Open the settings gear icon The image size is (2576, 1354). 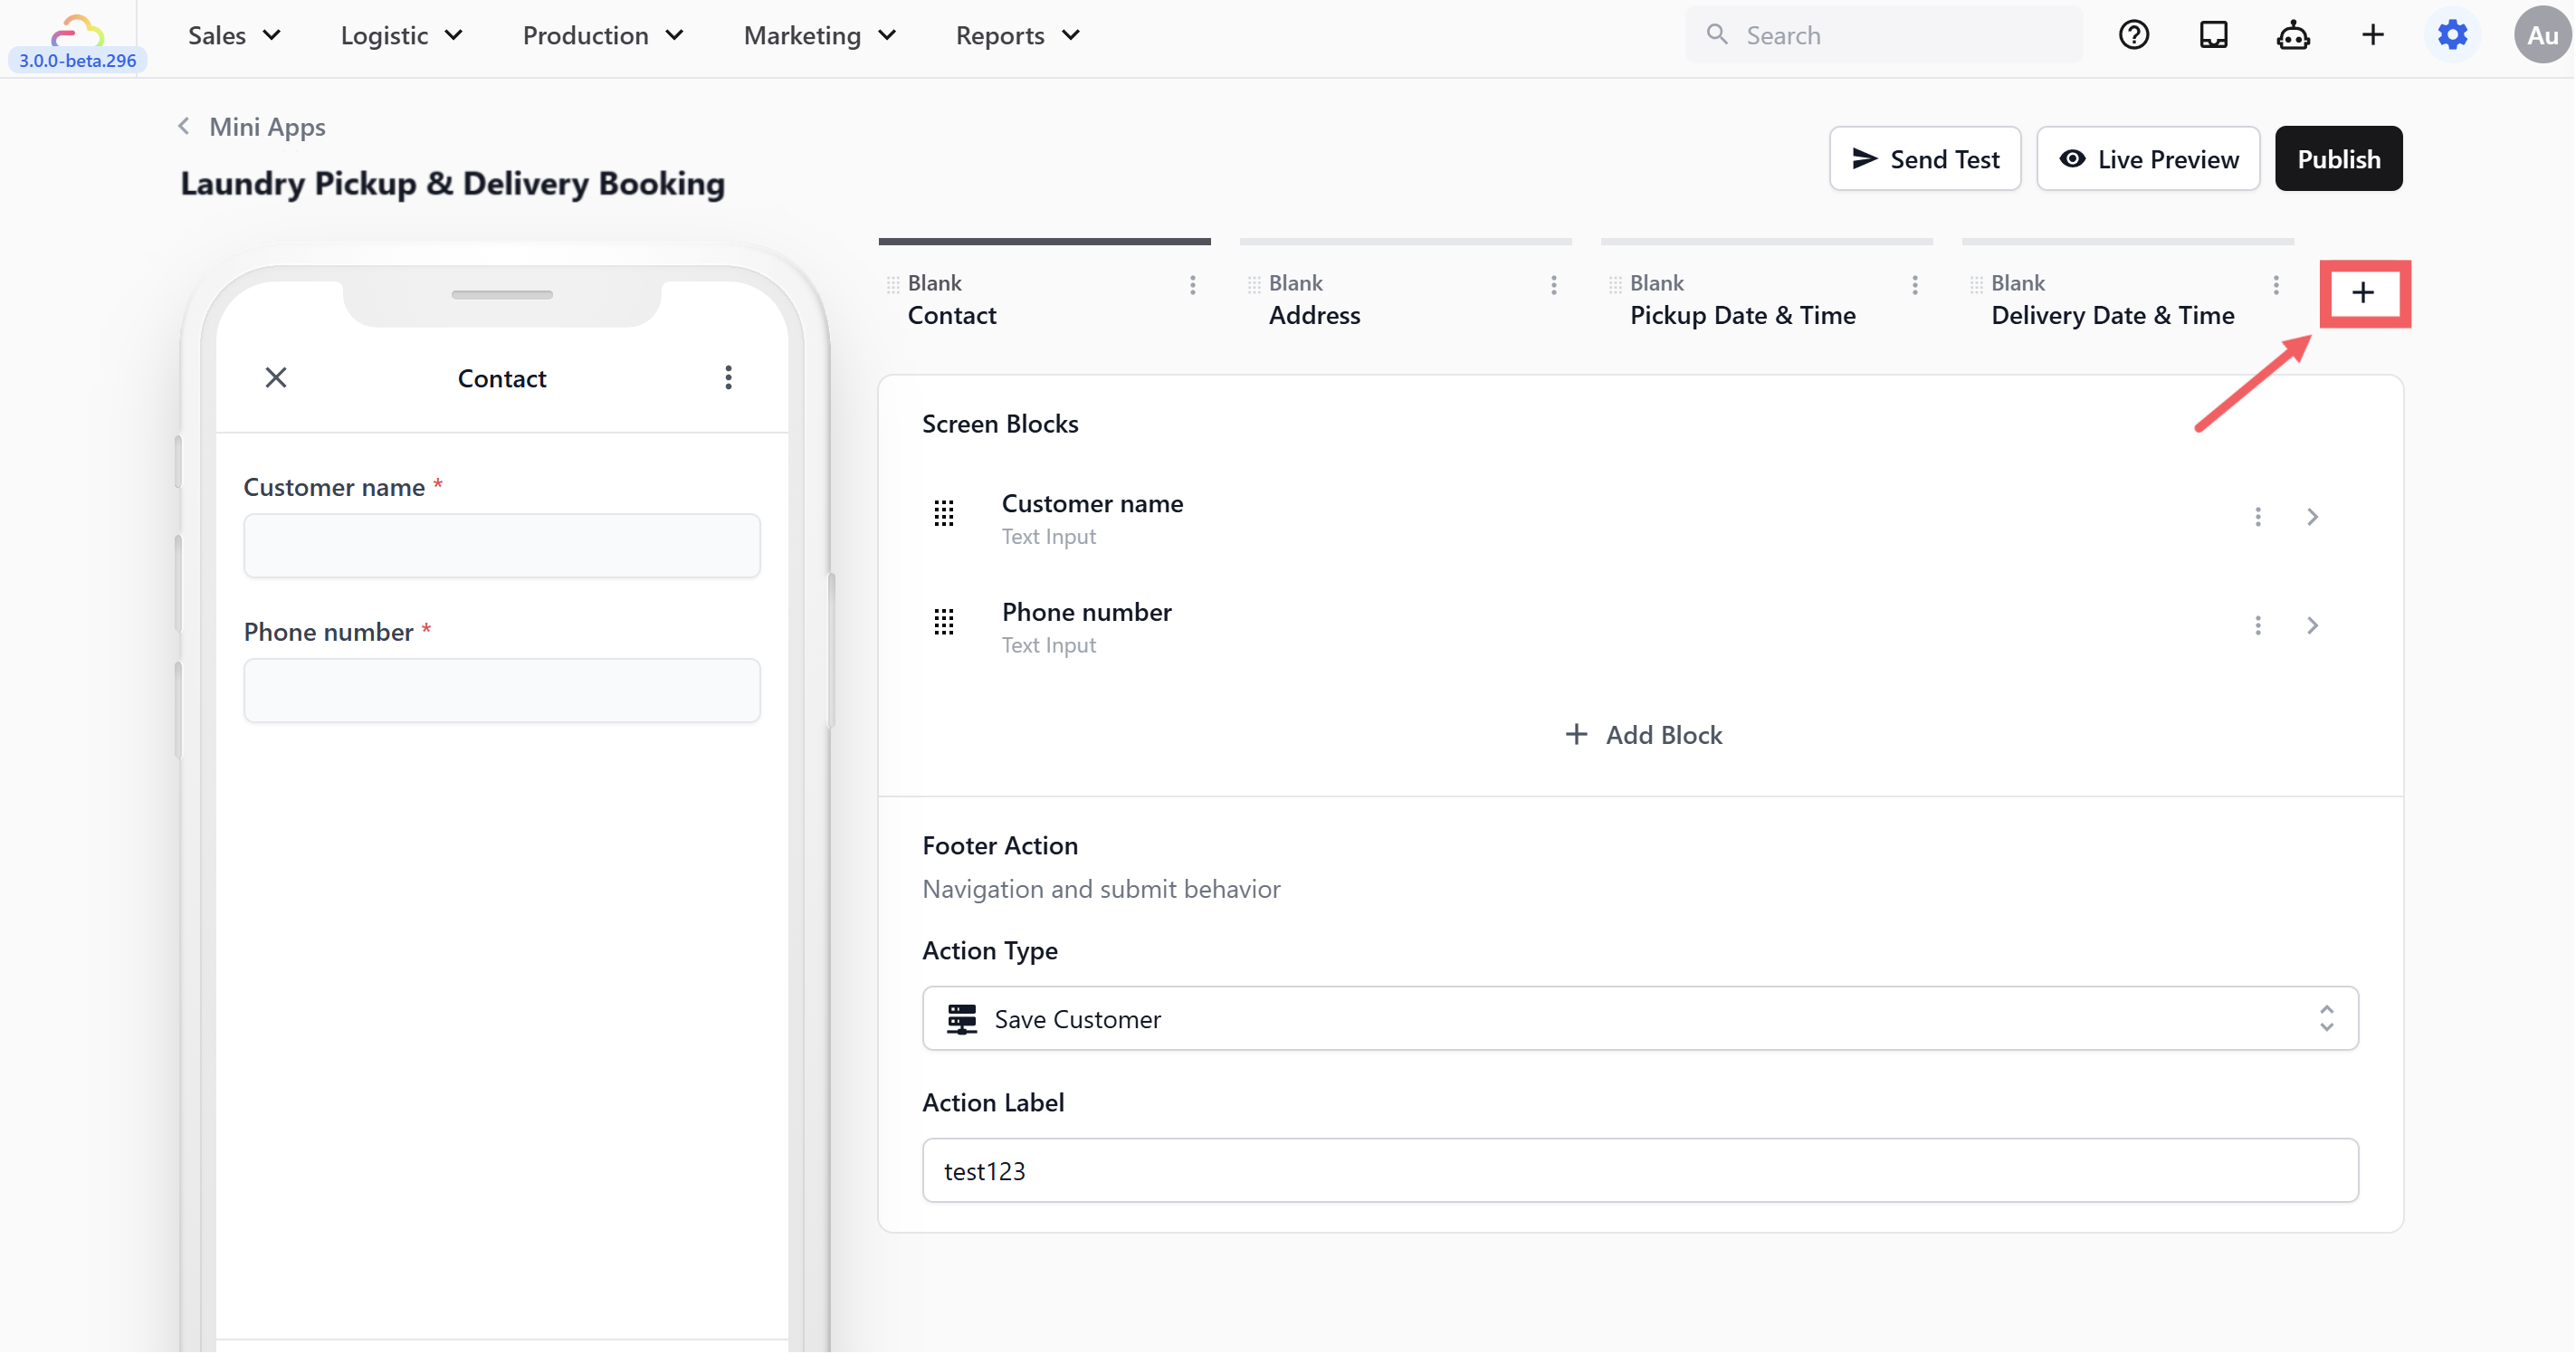coord(2452,36)
